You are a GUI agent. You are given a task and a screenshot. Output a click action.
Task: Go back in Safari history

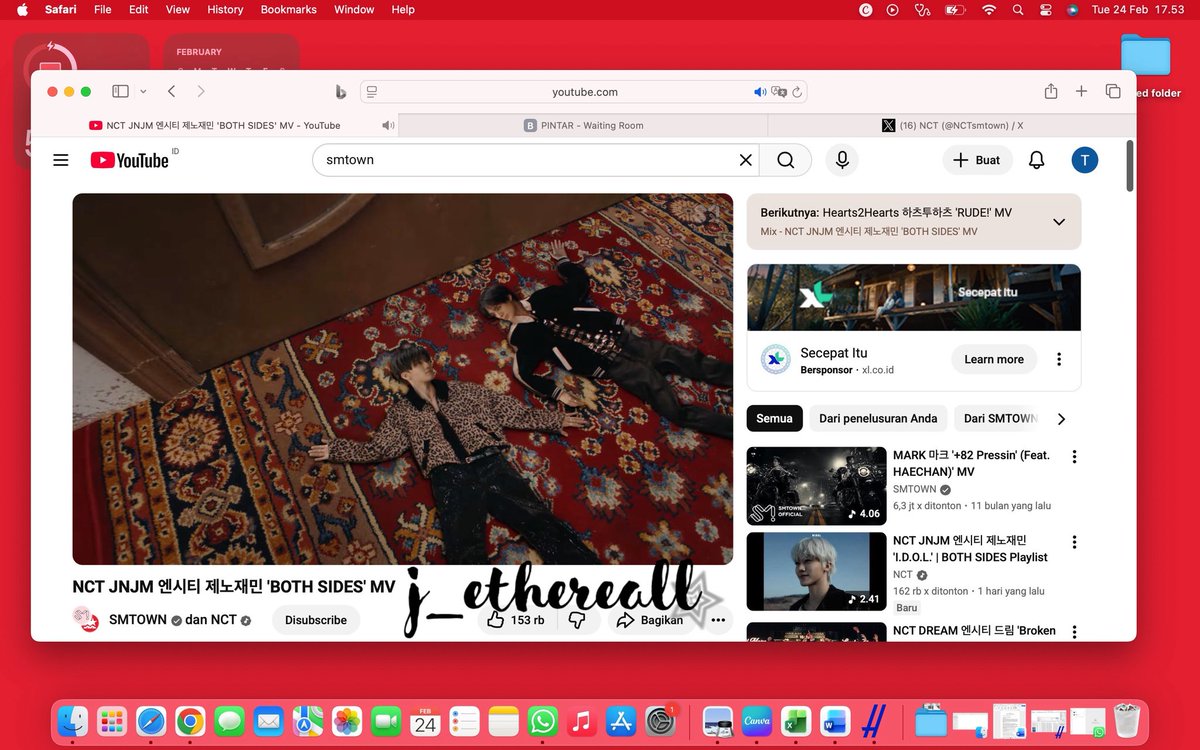point(171,91)
